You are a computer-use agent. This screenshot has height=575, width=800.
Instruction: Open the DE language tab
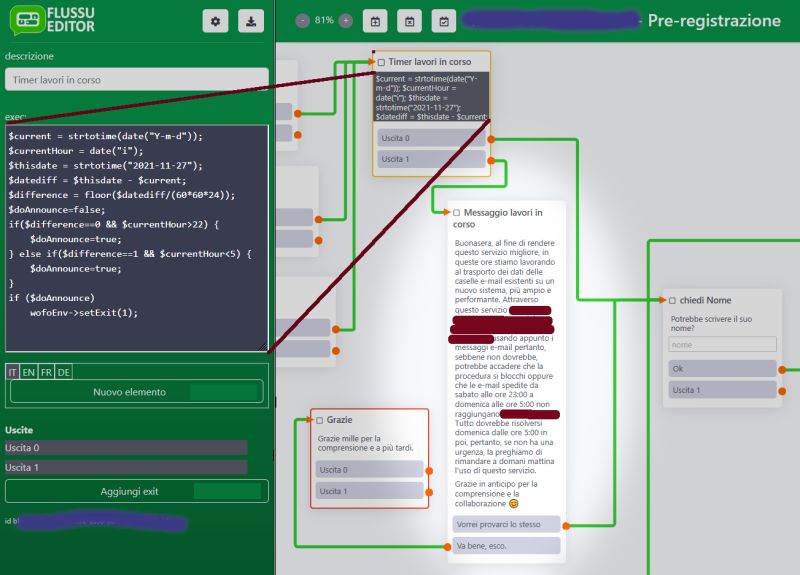(64, 371)
